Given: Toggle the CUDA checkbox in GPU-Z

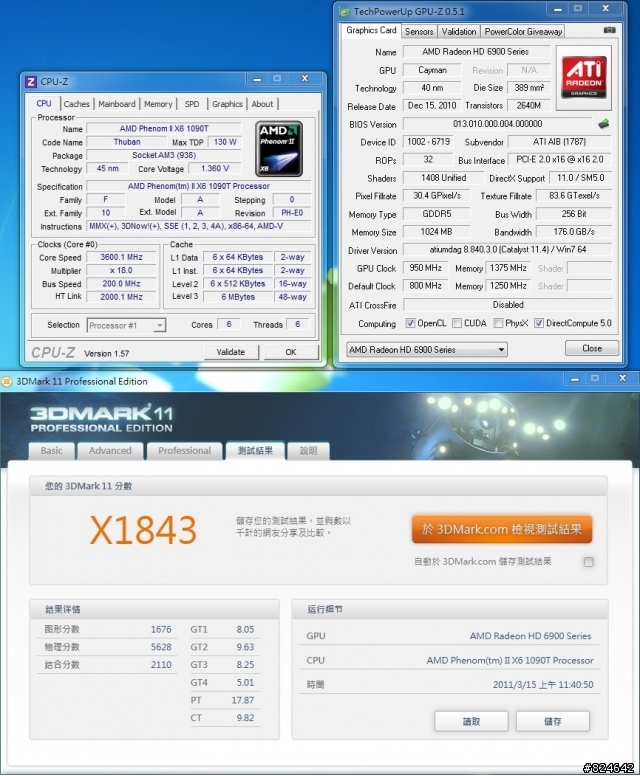Looking at the screenshot, I should pyautogui.click(x=457, y=323).
